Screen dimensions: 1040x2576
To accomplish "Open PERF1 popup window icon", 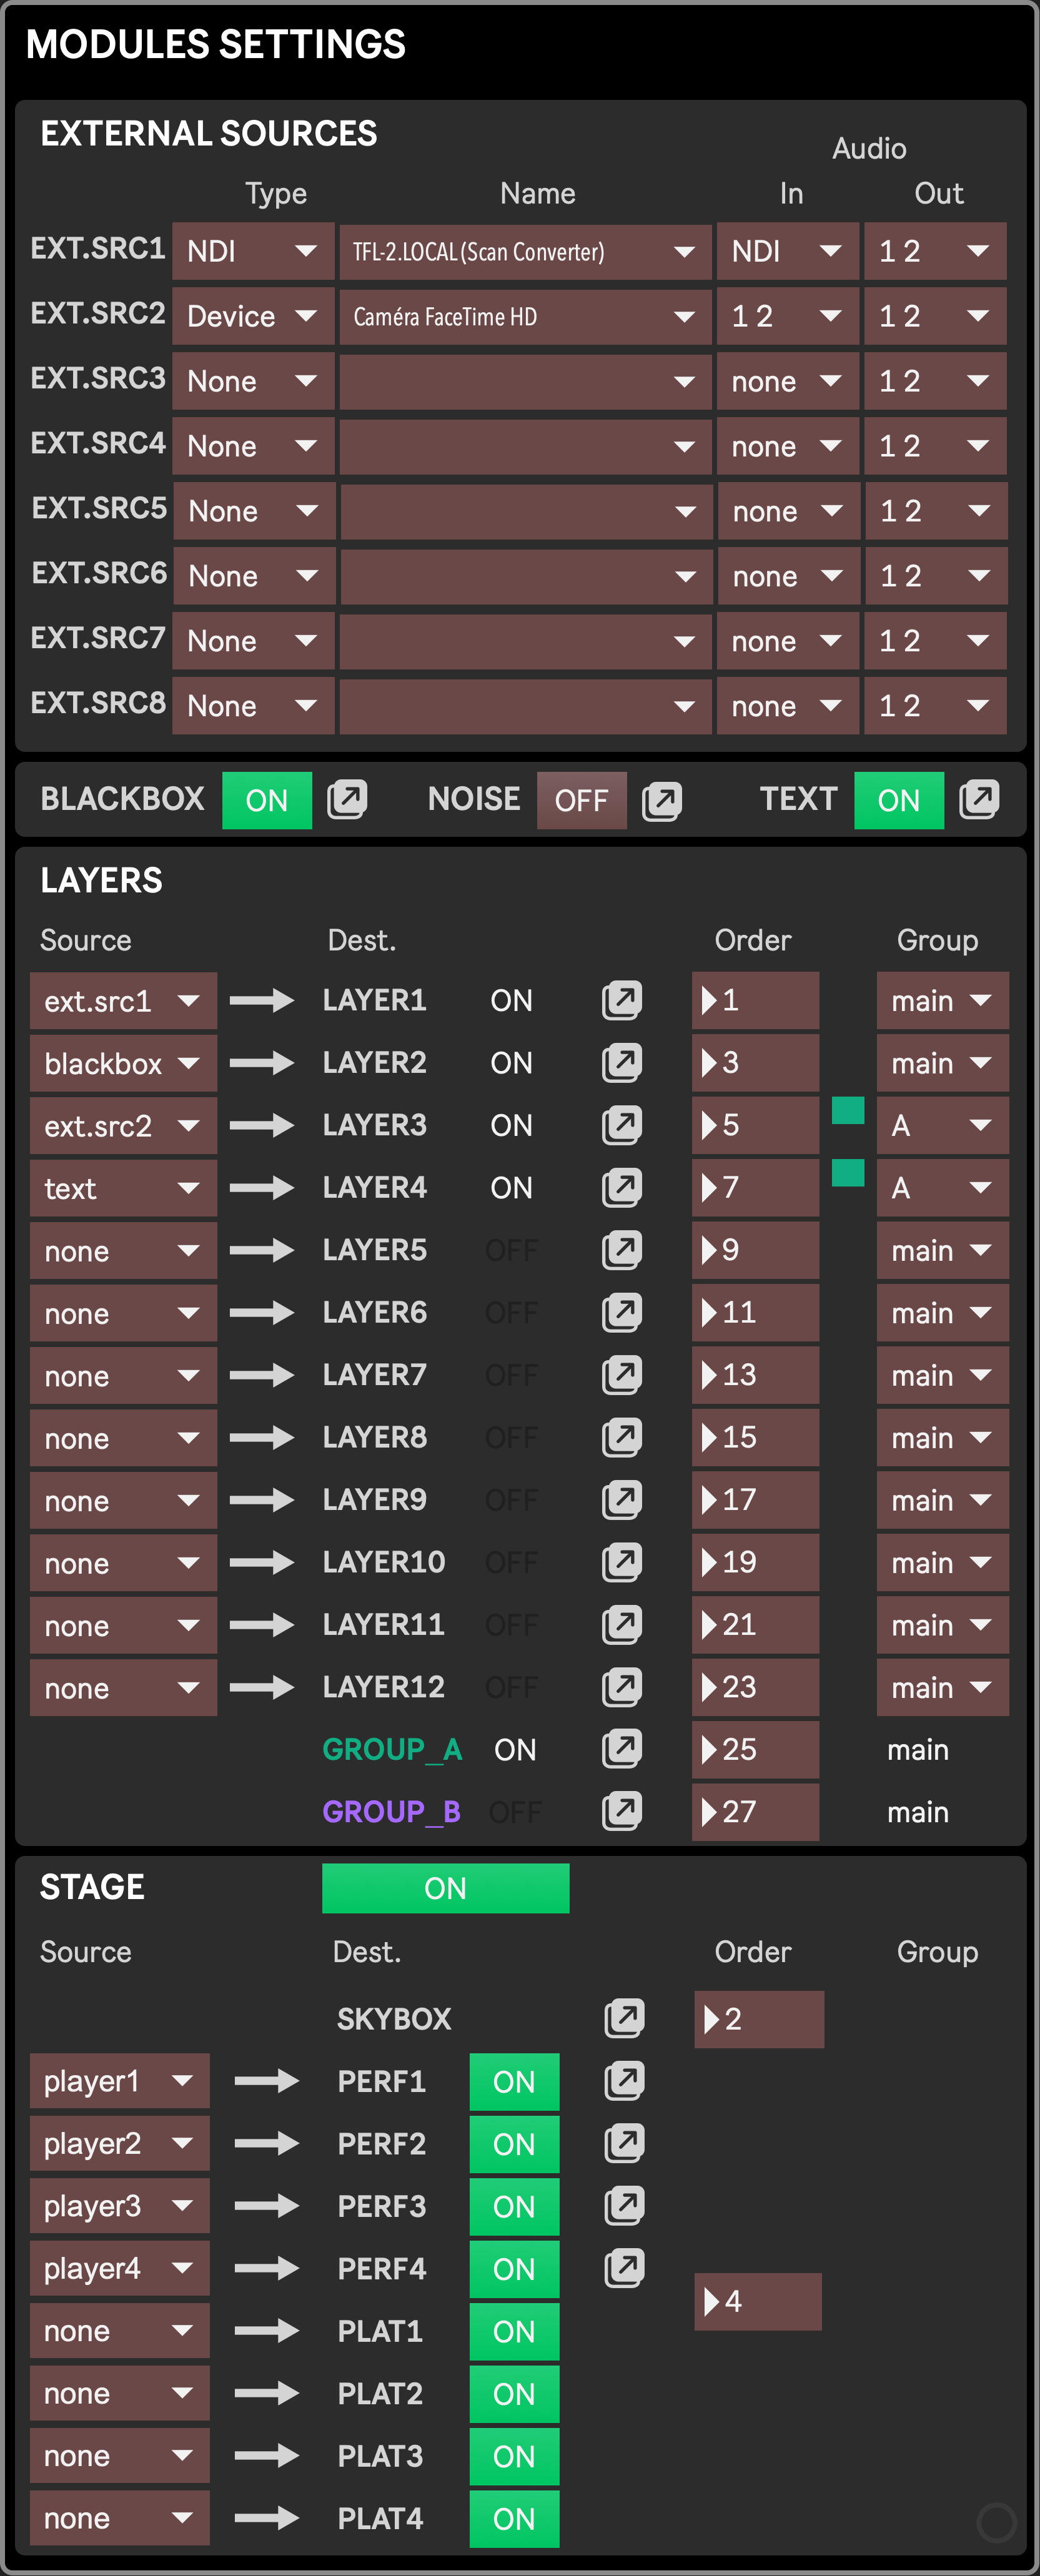I will point(624,2082).
